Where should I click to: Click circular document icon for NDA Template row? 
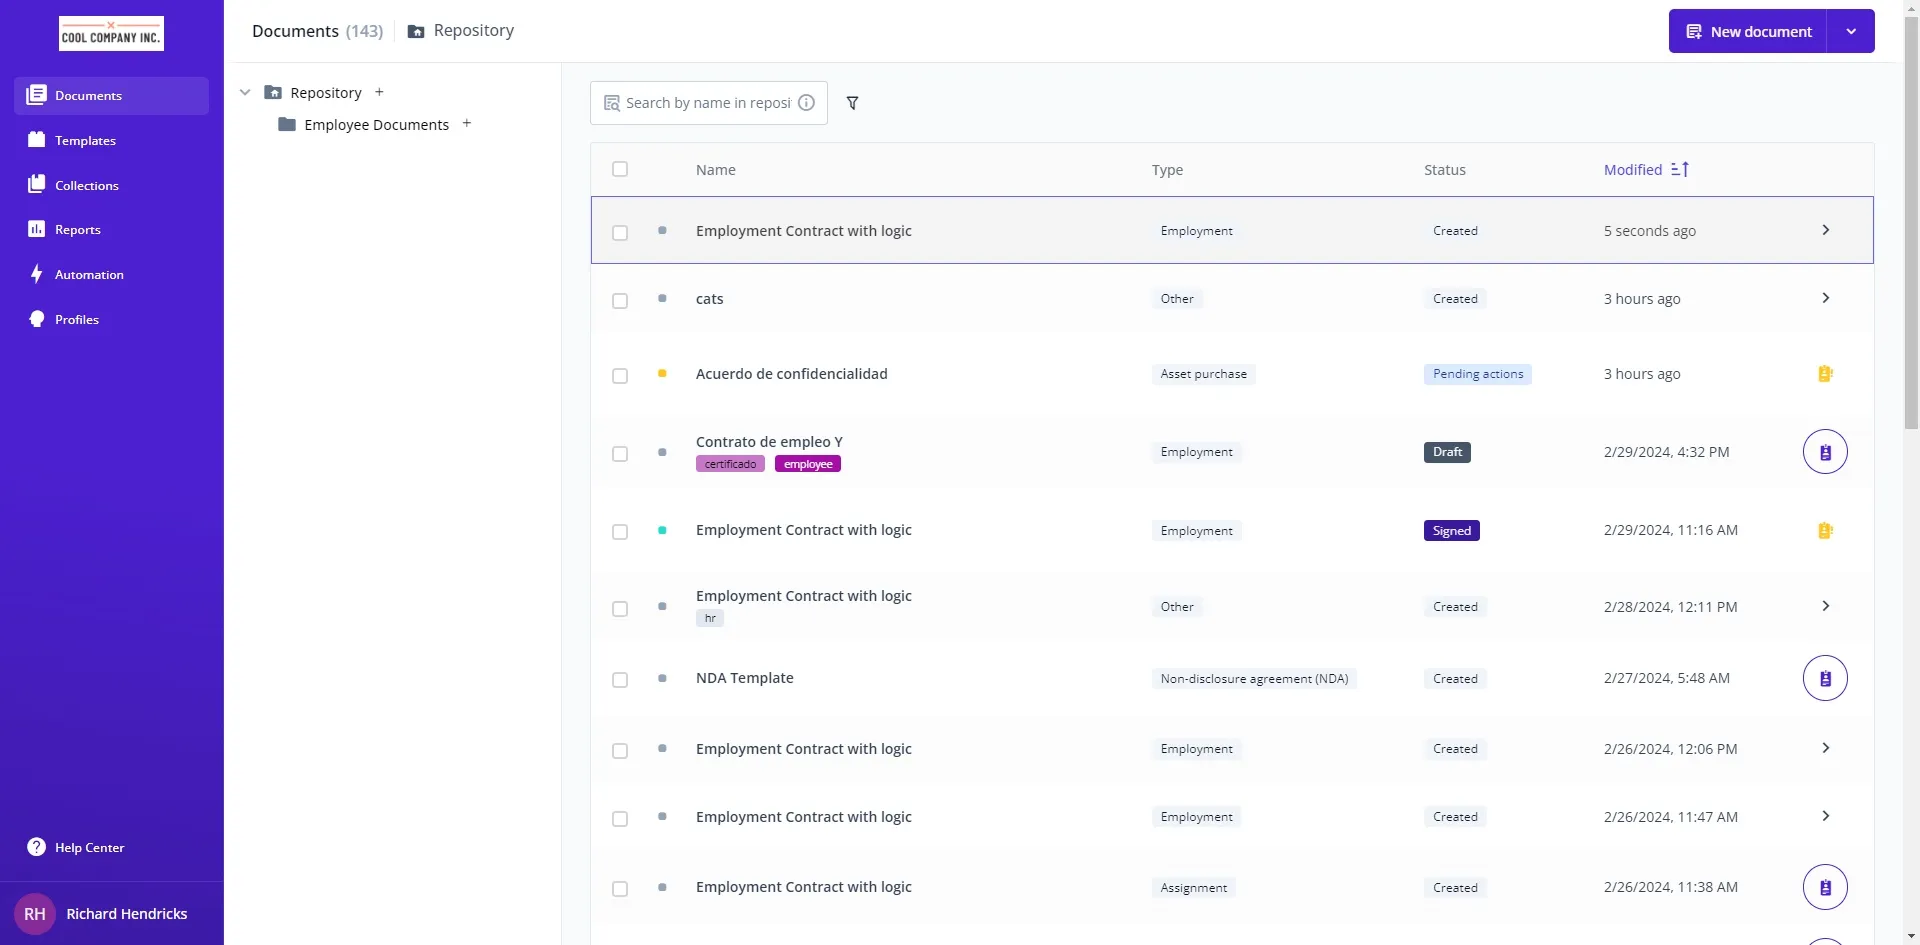[x=1824, y=678]
